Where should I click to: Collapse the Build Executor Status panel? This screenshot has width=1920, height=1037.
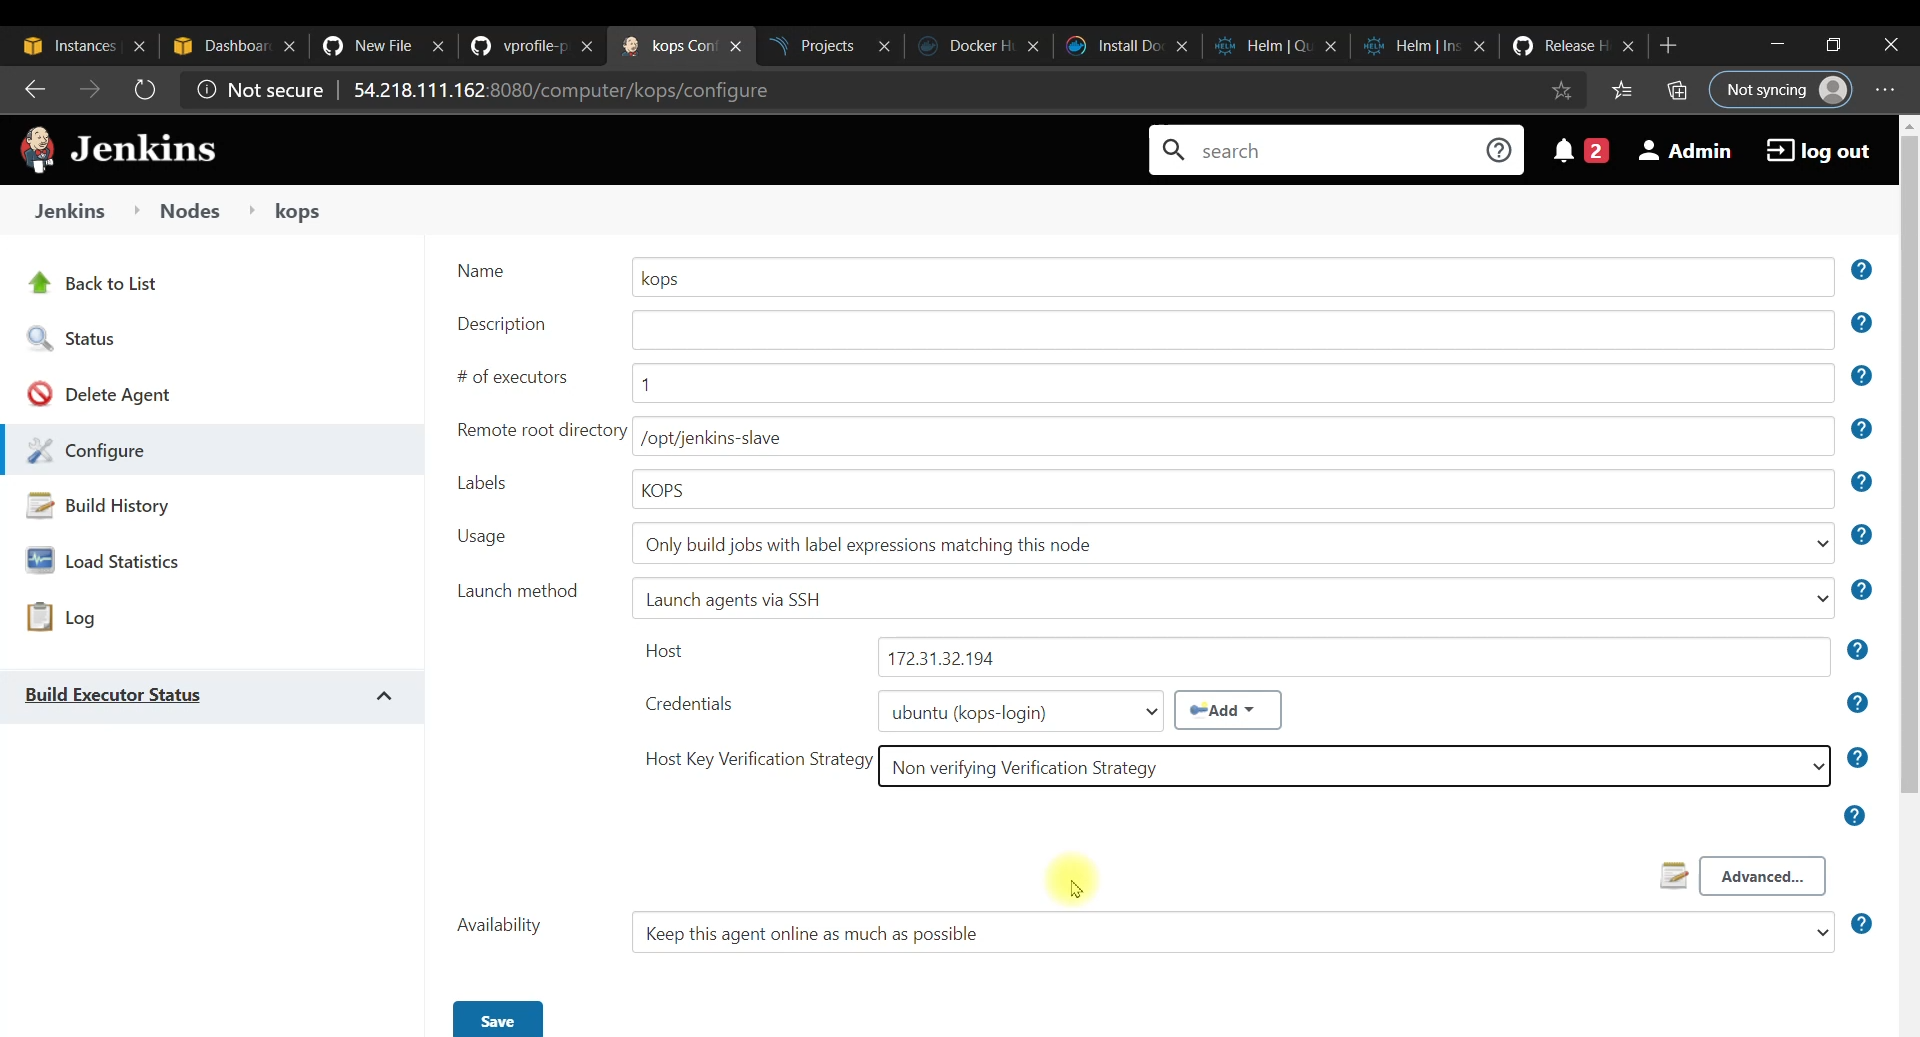[x=384, y=696]
